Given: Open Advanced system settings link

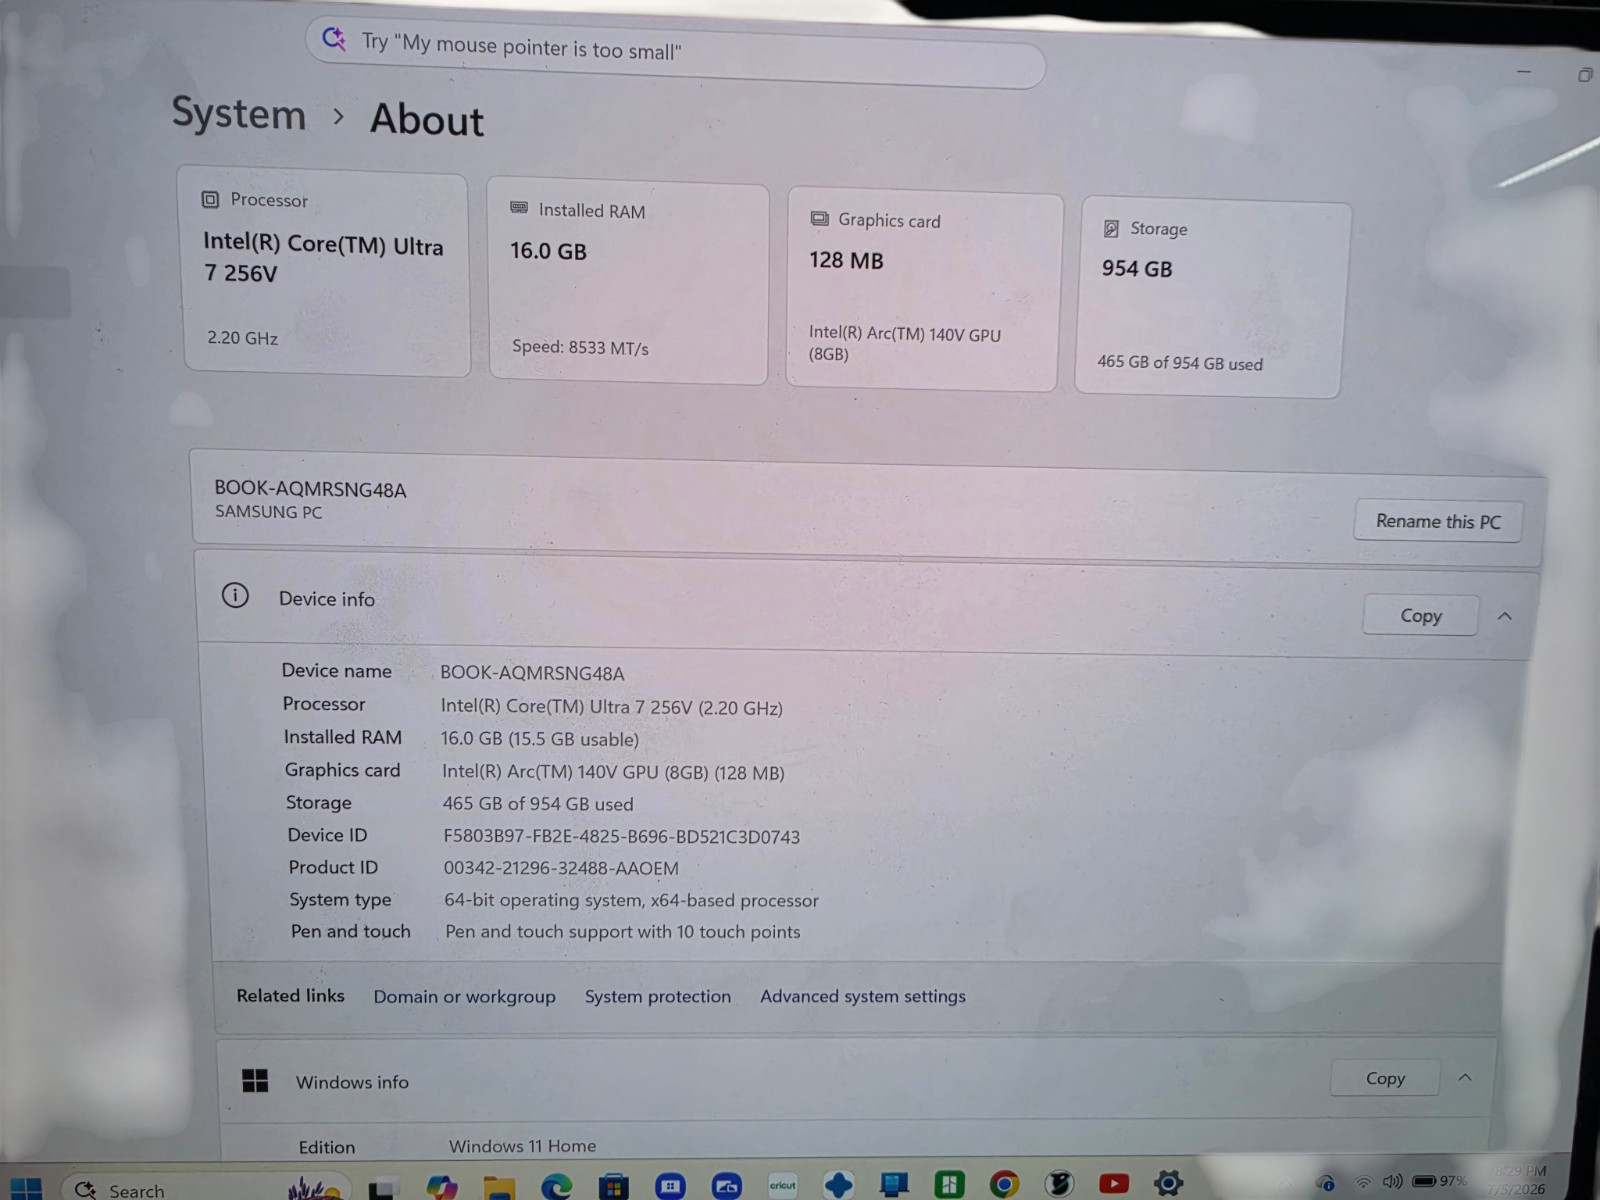Looking at the screenshot, I should [863, 996].
